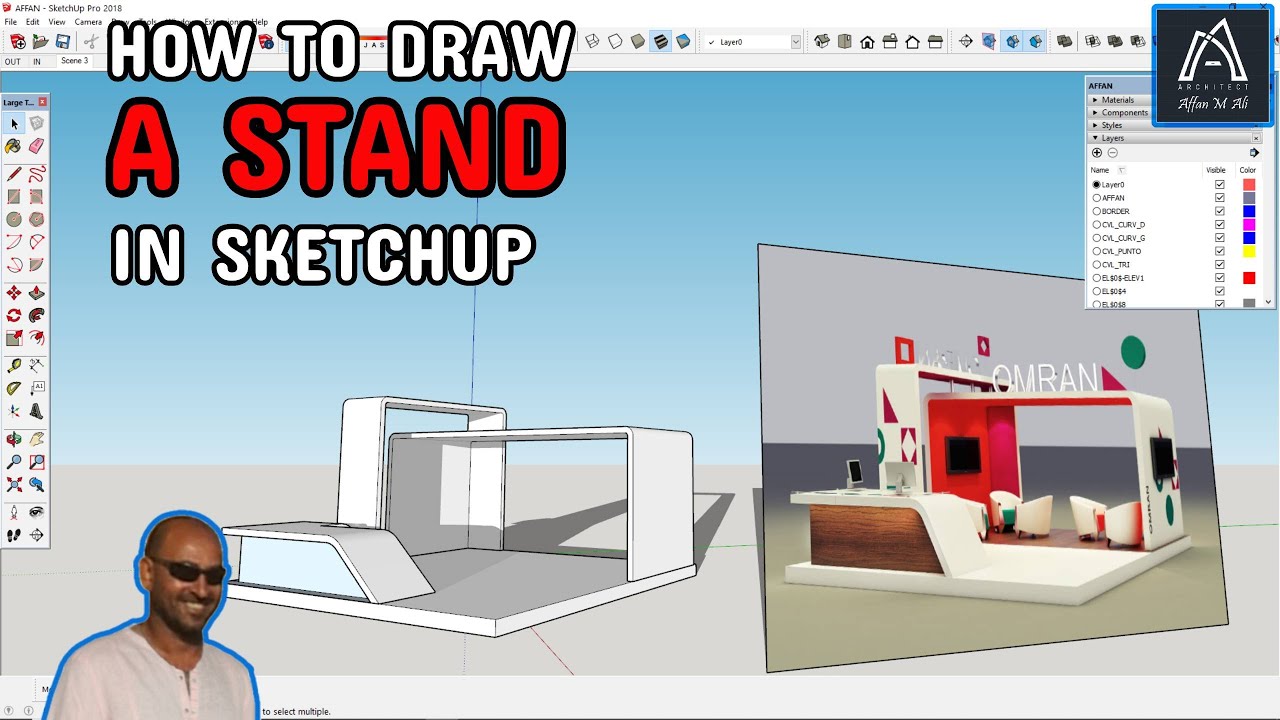This screenshot has height=720, width=1280.
Task: Click the Color column header
Action: coord(1247,170)
